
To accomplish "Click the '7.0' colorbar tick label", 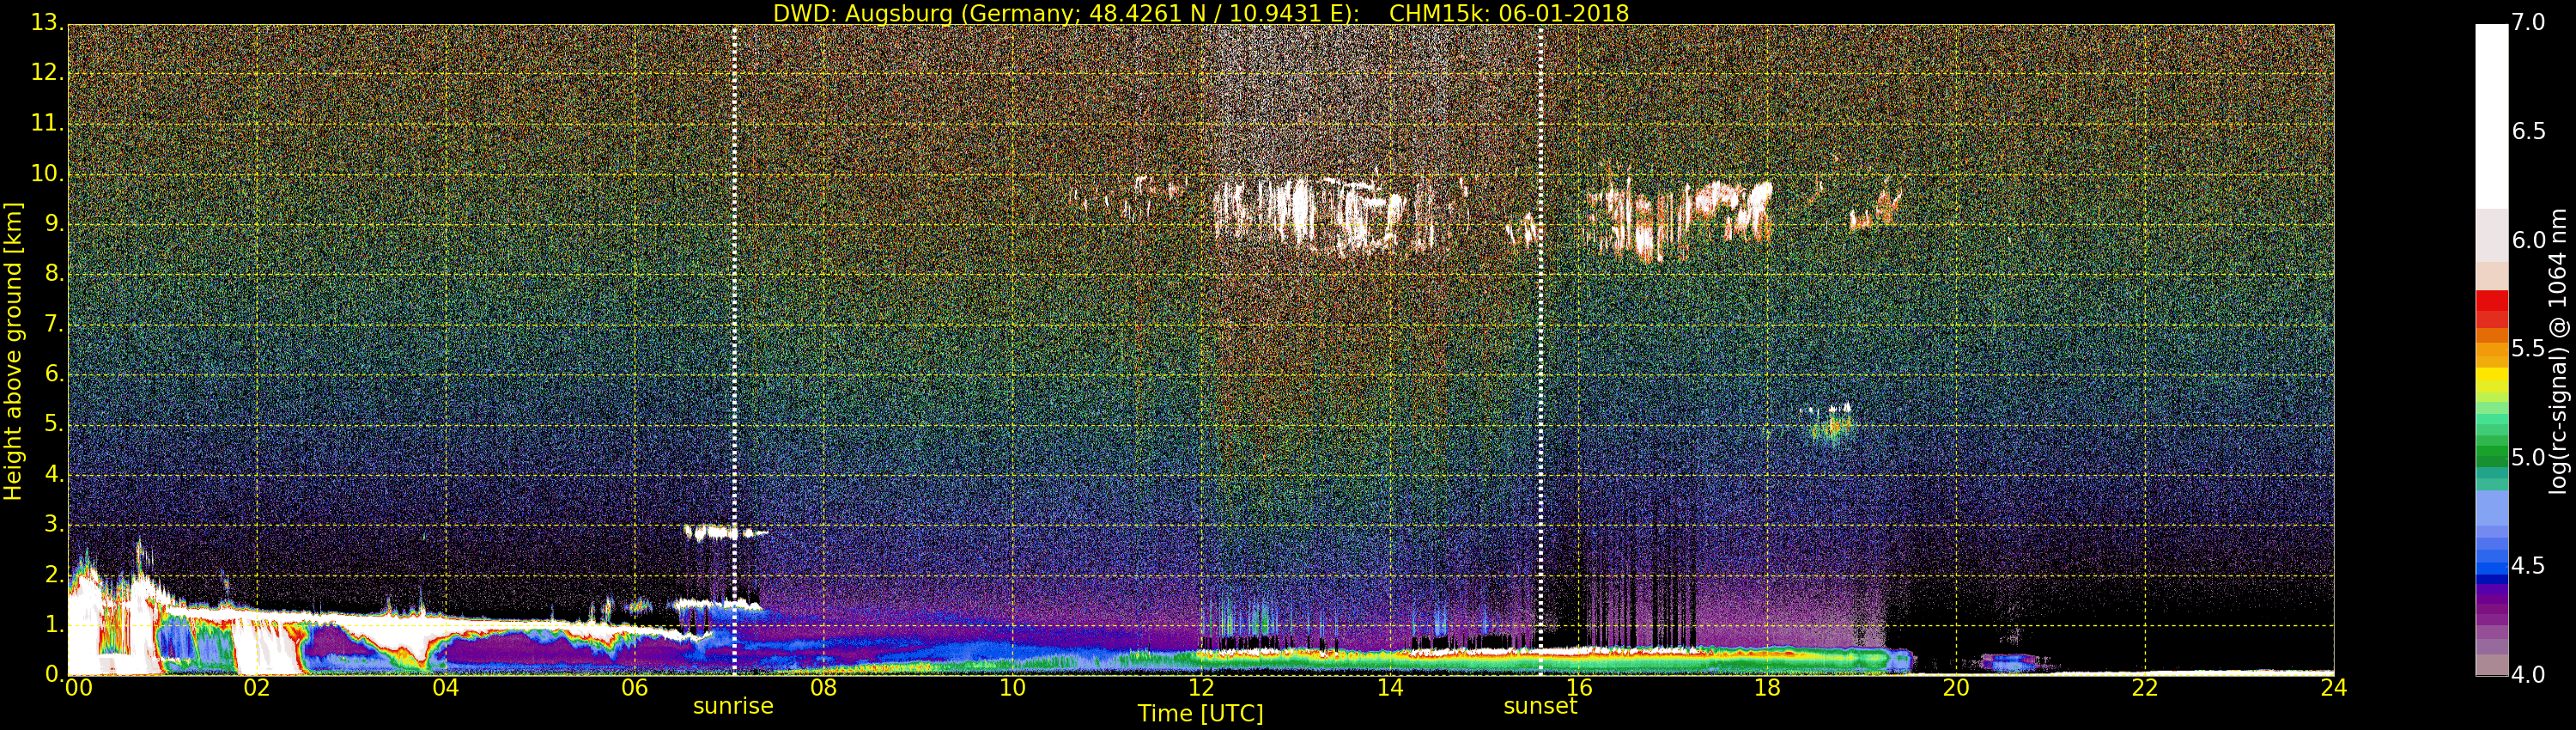I will tap(2529, 22).
